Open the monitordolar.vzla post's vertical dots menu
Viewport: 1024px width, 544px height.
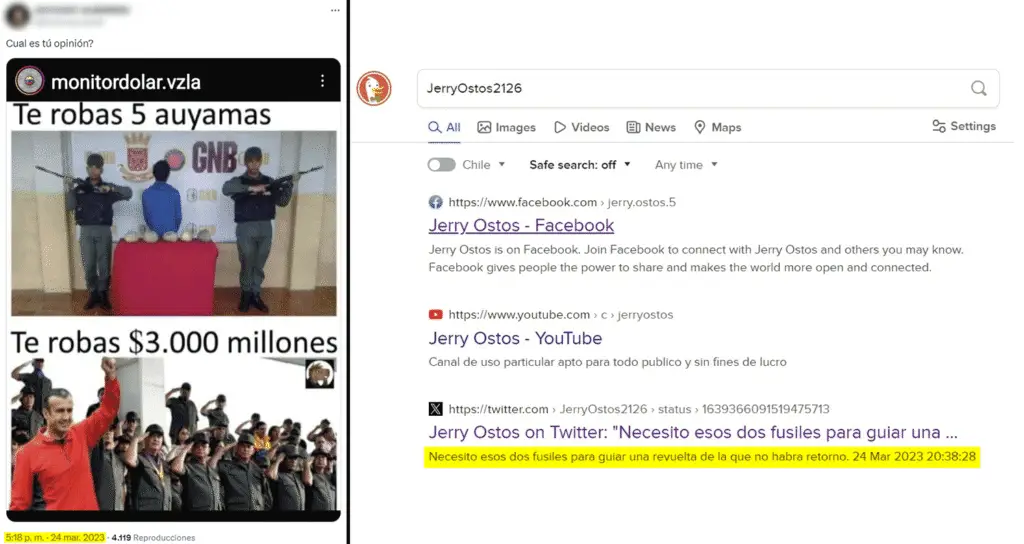[321, 81]
